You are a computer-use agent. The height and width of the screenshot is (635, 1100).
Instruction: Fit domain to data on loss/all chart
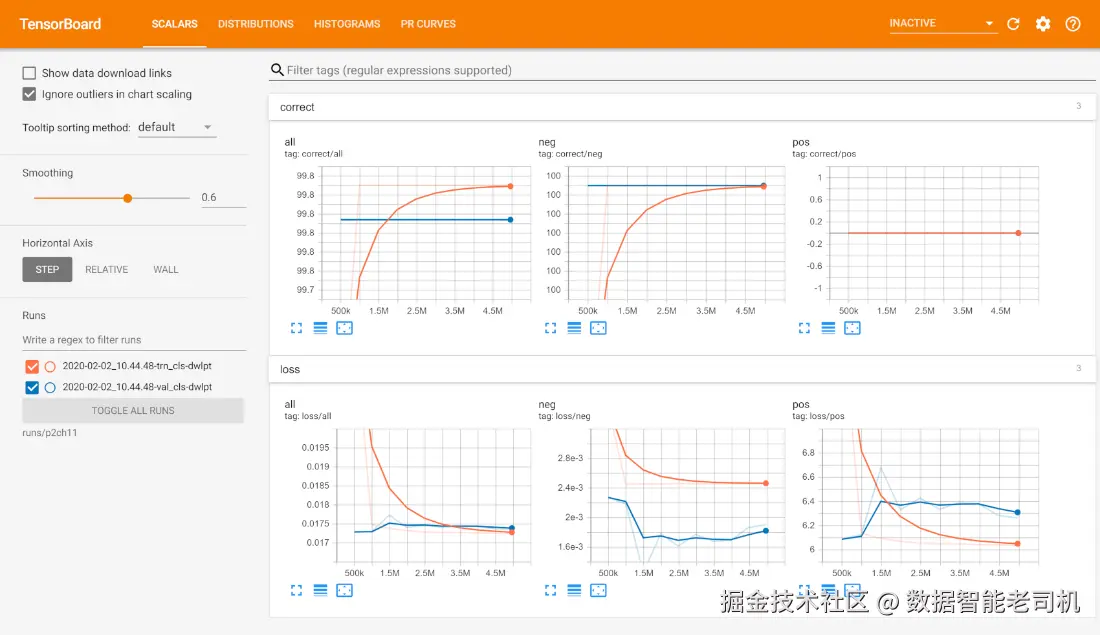344,590
